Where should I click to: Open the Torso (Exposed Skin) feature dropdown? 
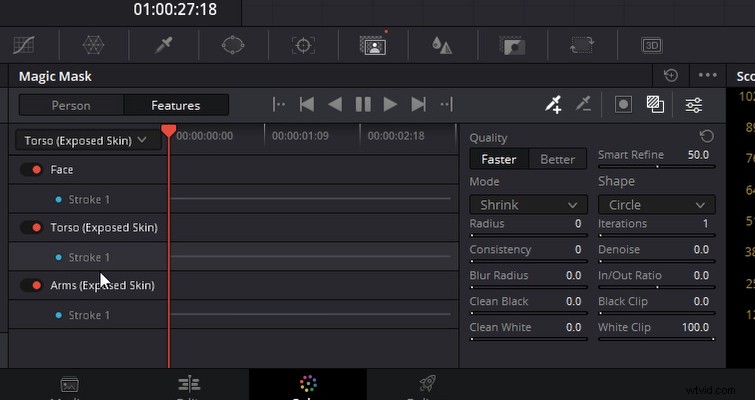coord(87,141)
